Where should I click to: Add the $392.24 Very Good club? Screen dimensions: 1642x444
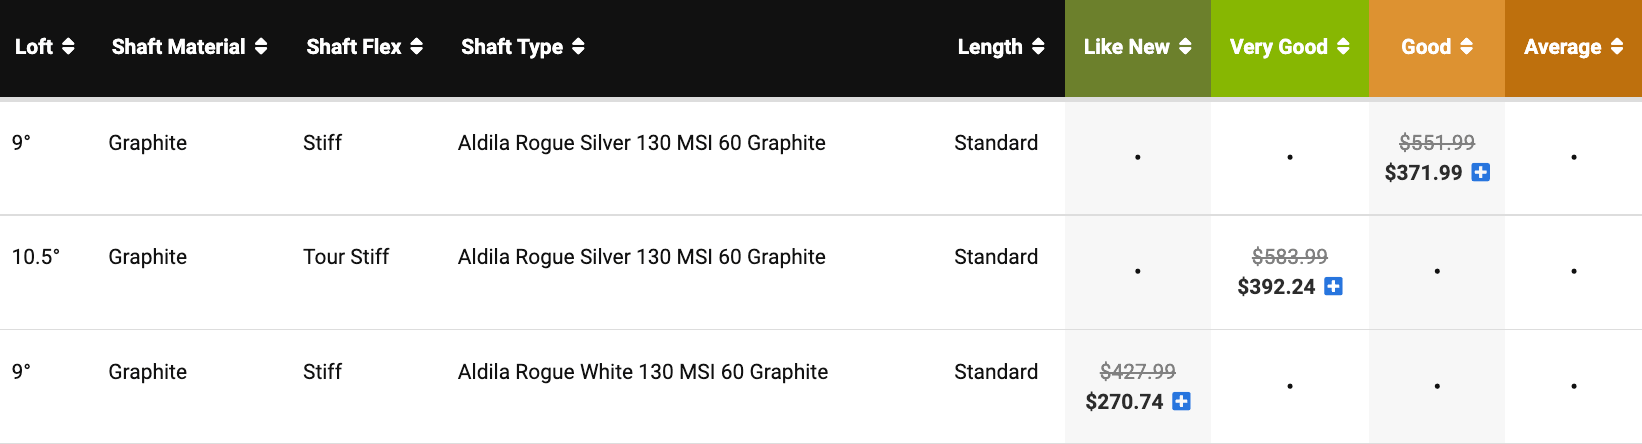click(x=1333, y=287)
